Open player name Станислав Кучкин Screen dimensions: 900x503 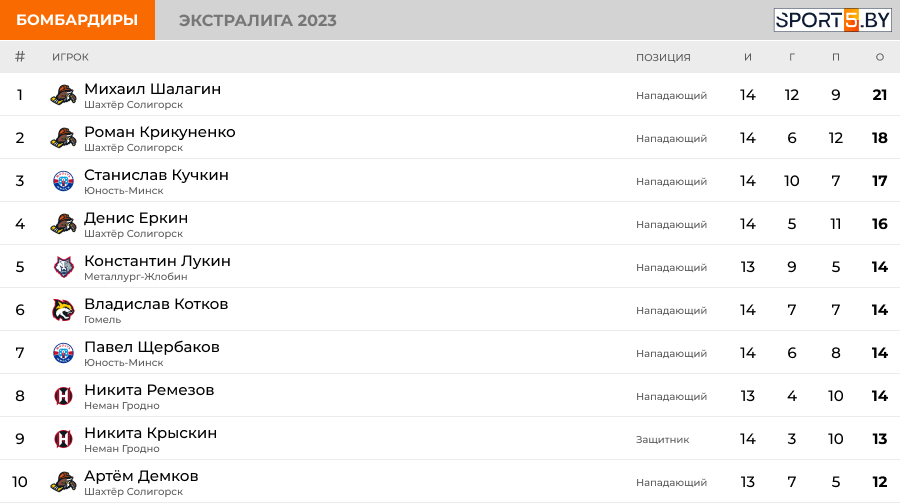(156, 175)
